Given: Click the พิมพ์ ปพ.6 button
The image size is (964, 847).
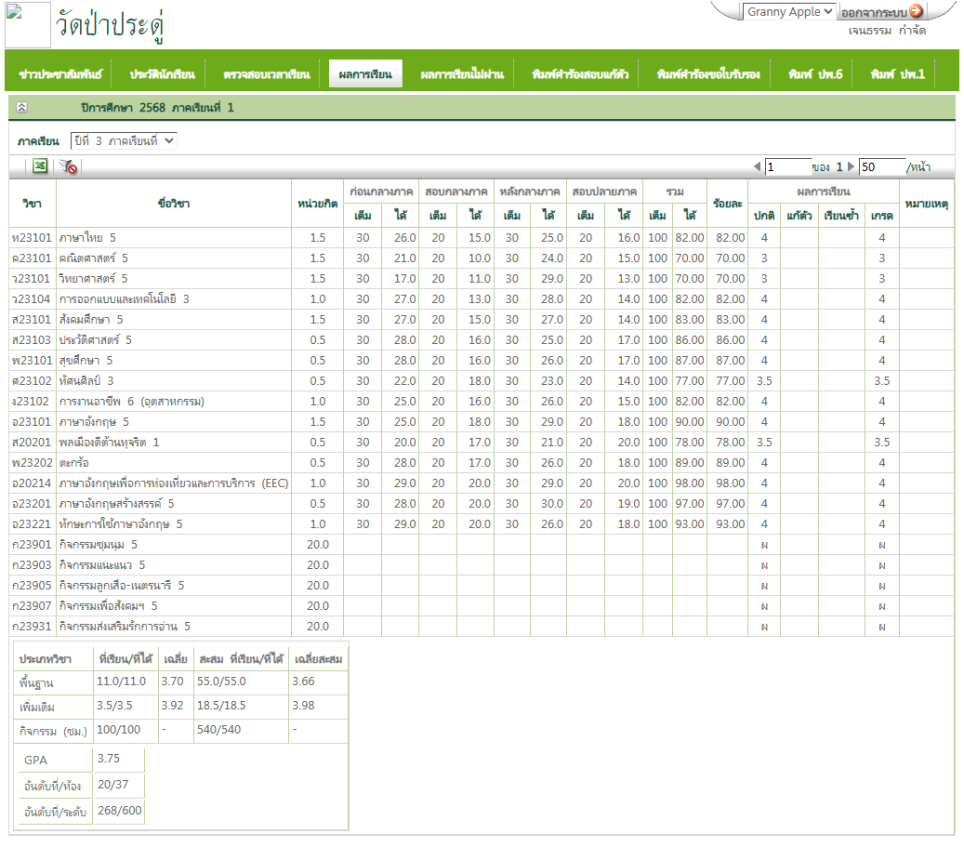Looking at the screenshot, I should (x=814, y=75).
